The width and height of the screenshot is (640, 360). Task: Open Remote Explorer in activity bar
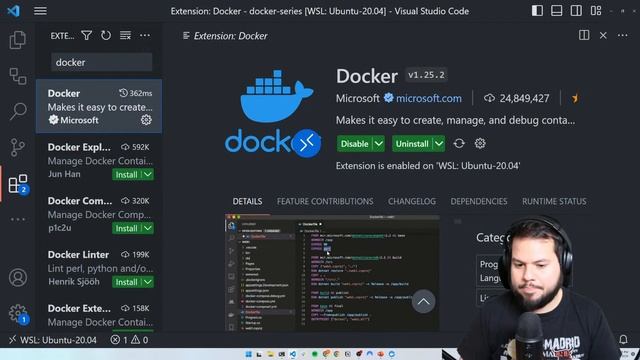18,76
